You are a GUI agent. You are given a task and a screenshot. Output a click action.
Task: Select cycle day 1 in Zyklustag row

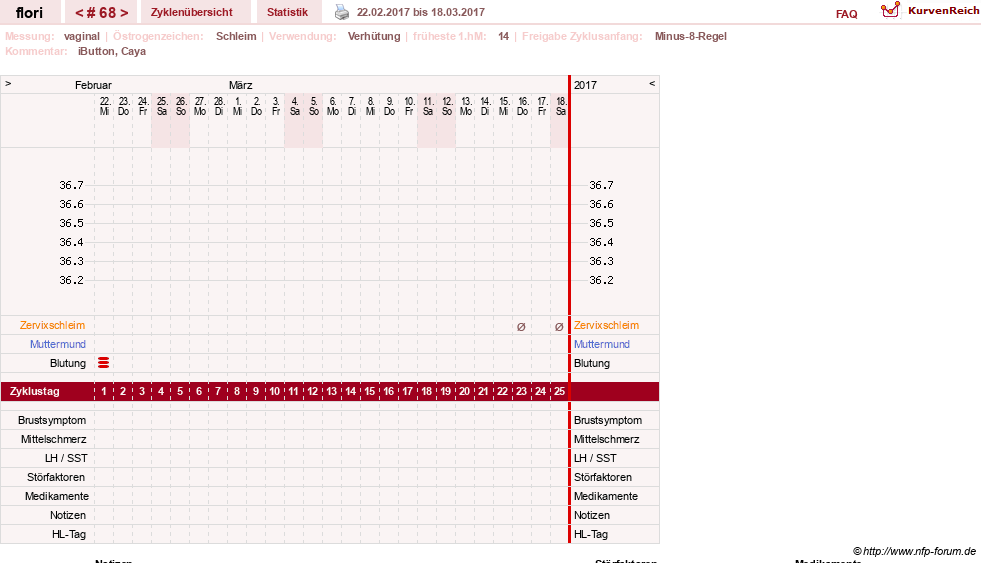click(x=104, y=392)
